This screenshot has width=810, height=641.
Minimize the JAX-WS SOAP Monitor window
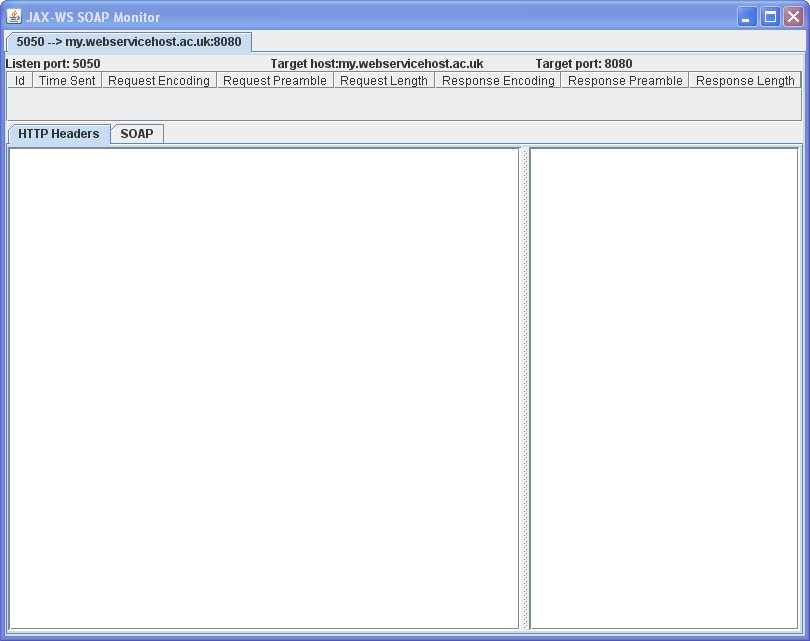(x=746, y=17)
